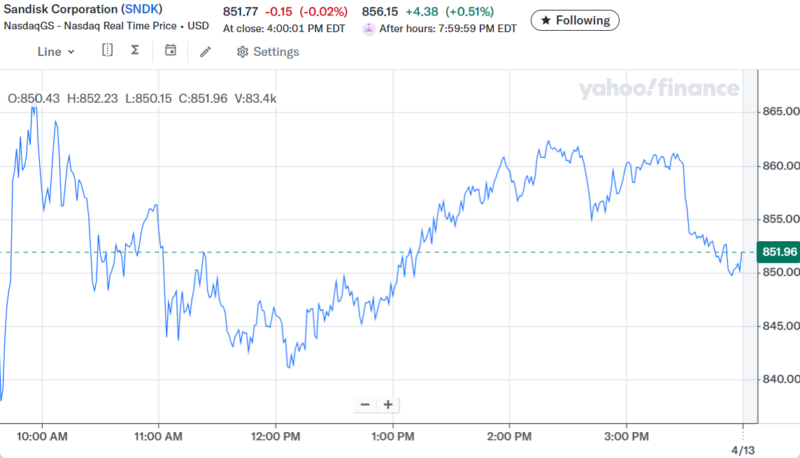Click the SNDK ticker symbol link
The image size is (800, 458).
coord(139,9)
